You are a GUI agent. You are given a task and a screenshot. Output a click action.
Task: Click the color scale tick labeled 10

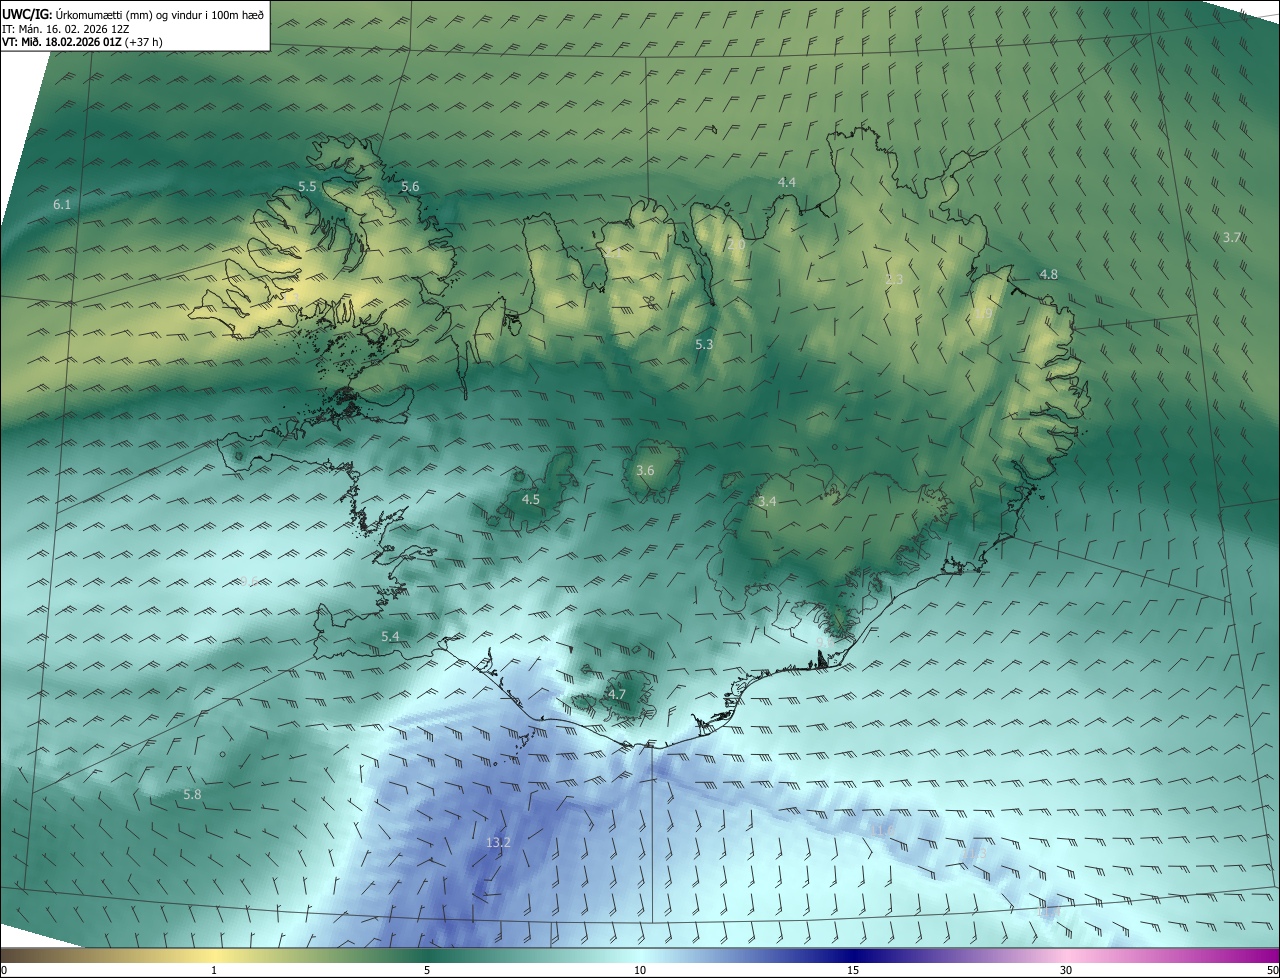tap(640, 970)
